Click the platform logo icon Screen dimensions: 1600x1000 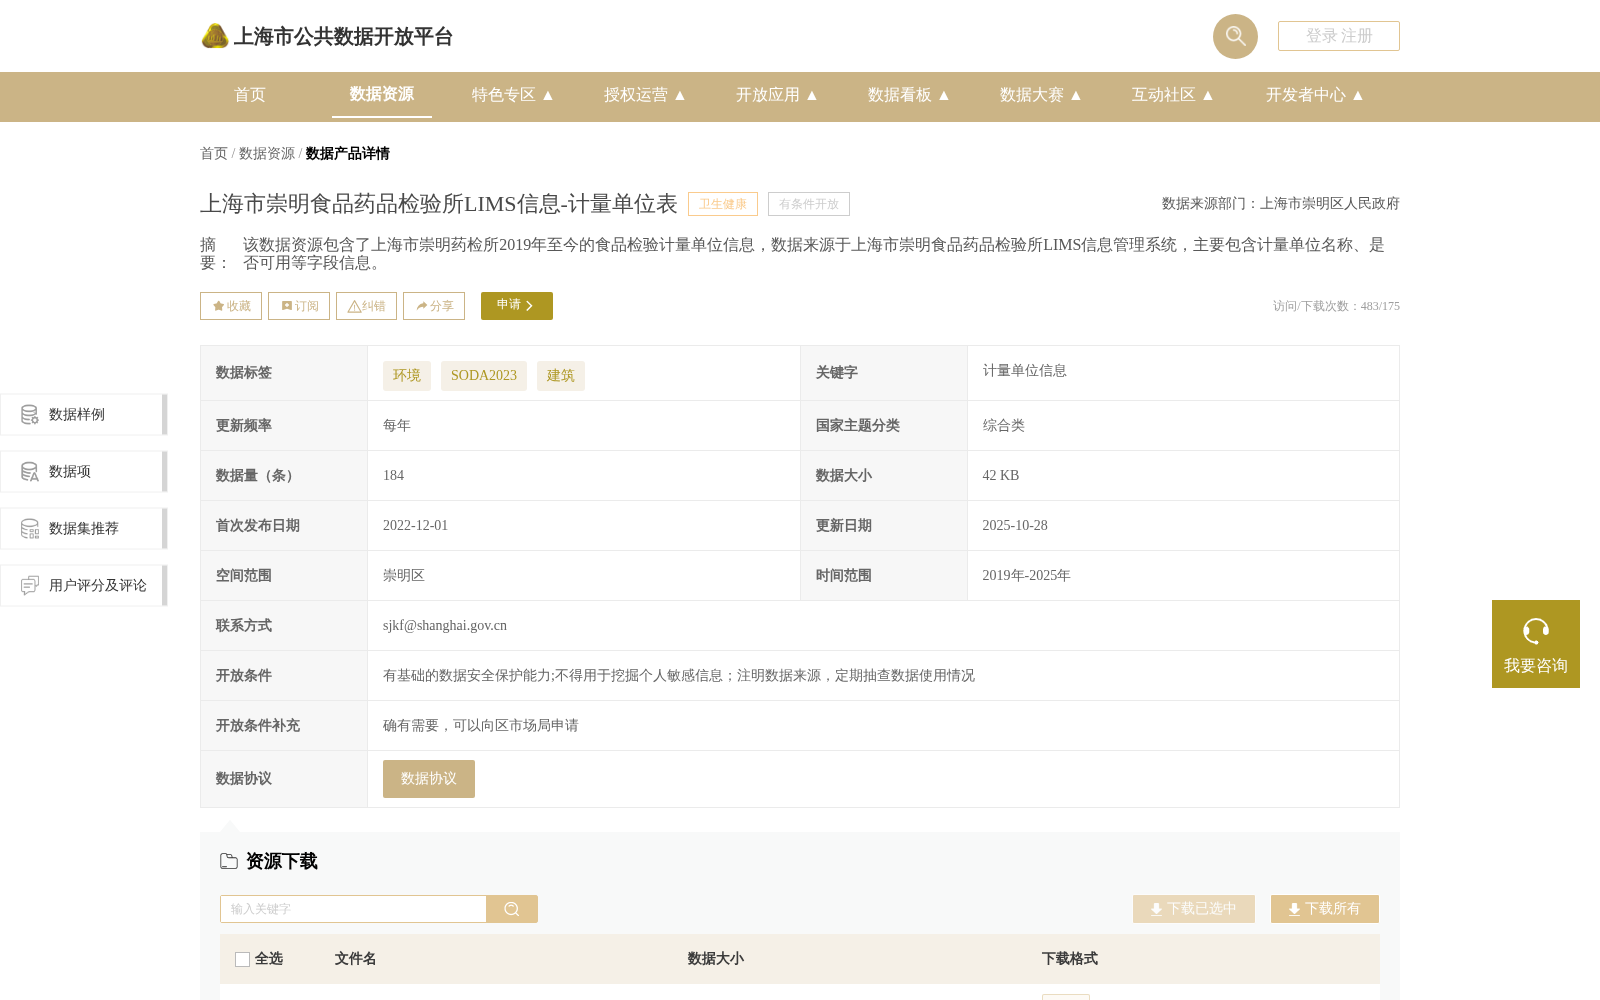click(215, 36)
